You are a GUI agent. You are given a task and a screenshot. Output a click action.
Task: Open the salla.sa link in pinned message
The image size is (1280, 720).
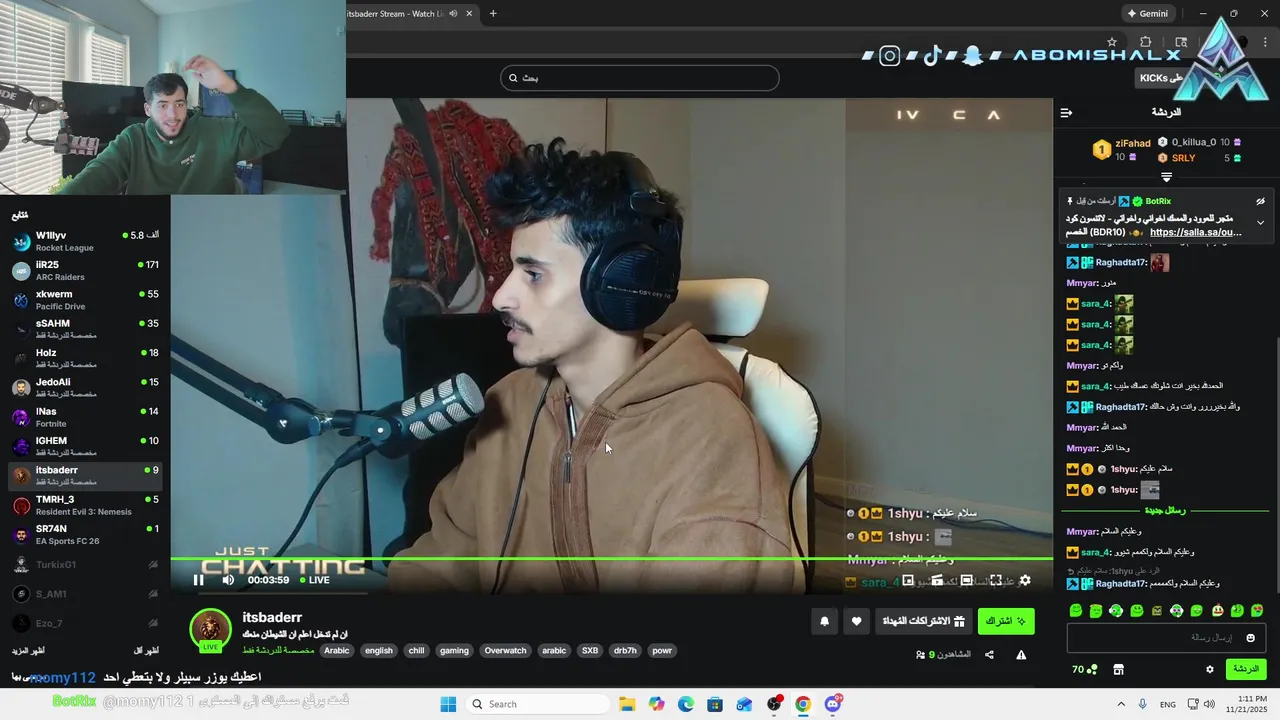click(x=1195, y=232)
